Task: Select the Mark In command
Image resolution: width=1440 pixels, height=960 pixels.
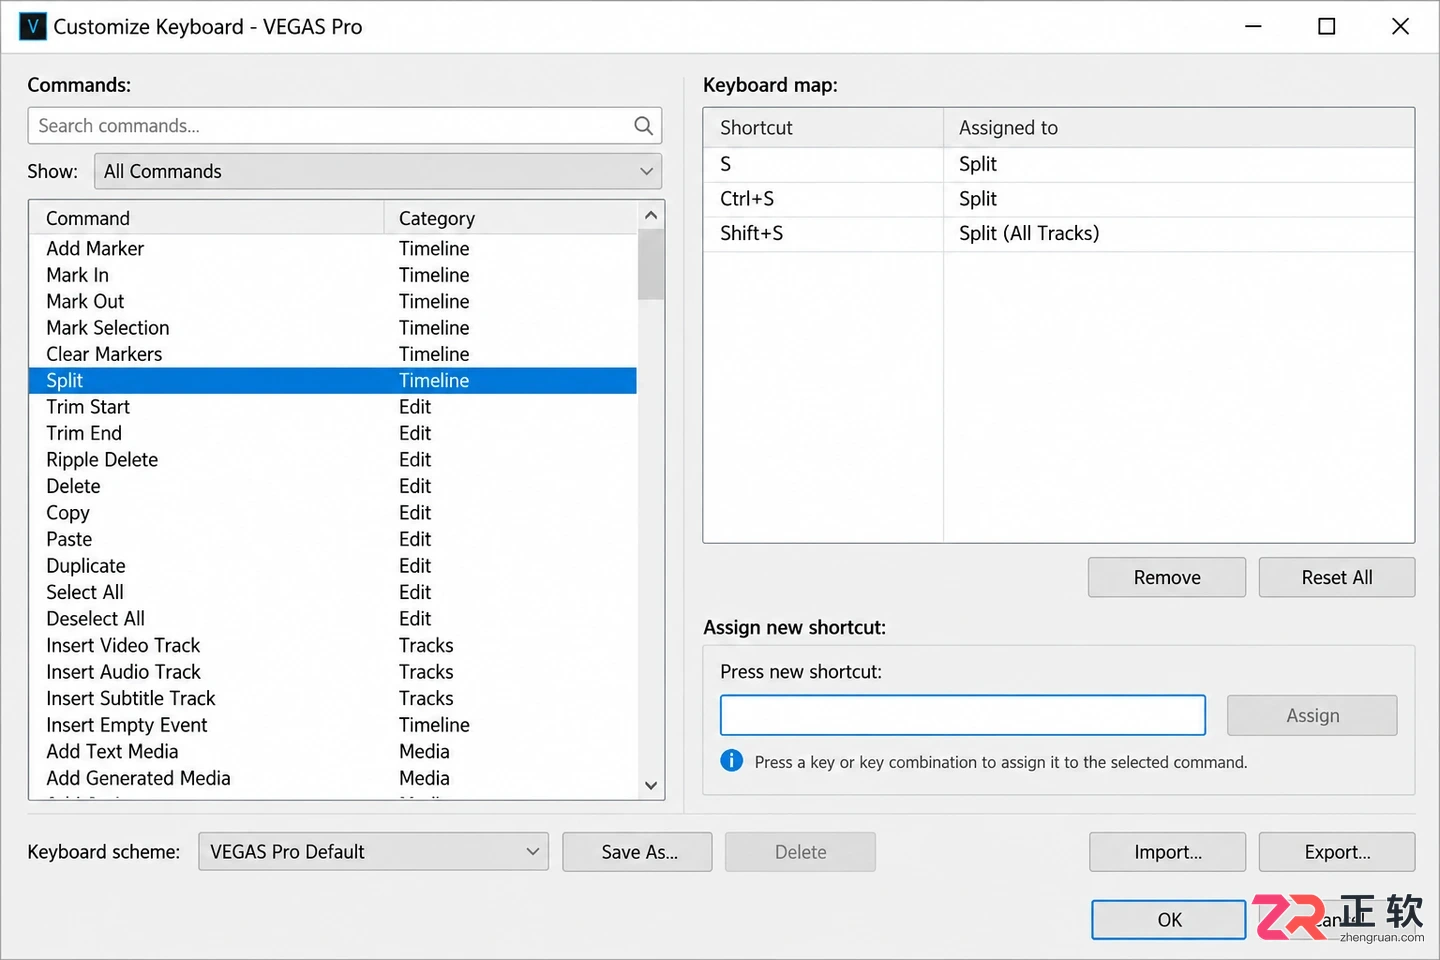Action: point(333,275)
